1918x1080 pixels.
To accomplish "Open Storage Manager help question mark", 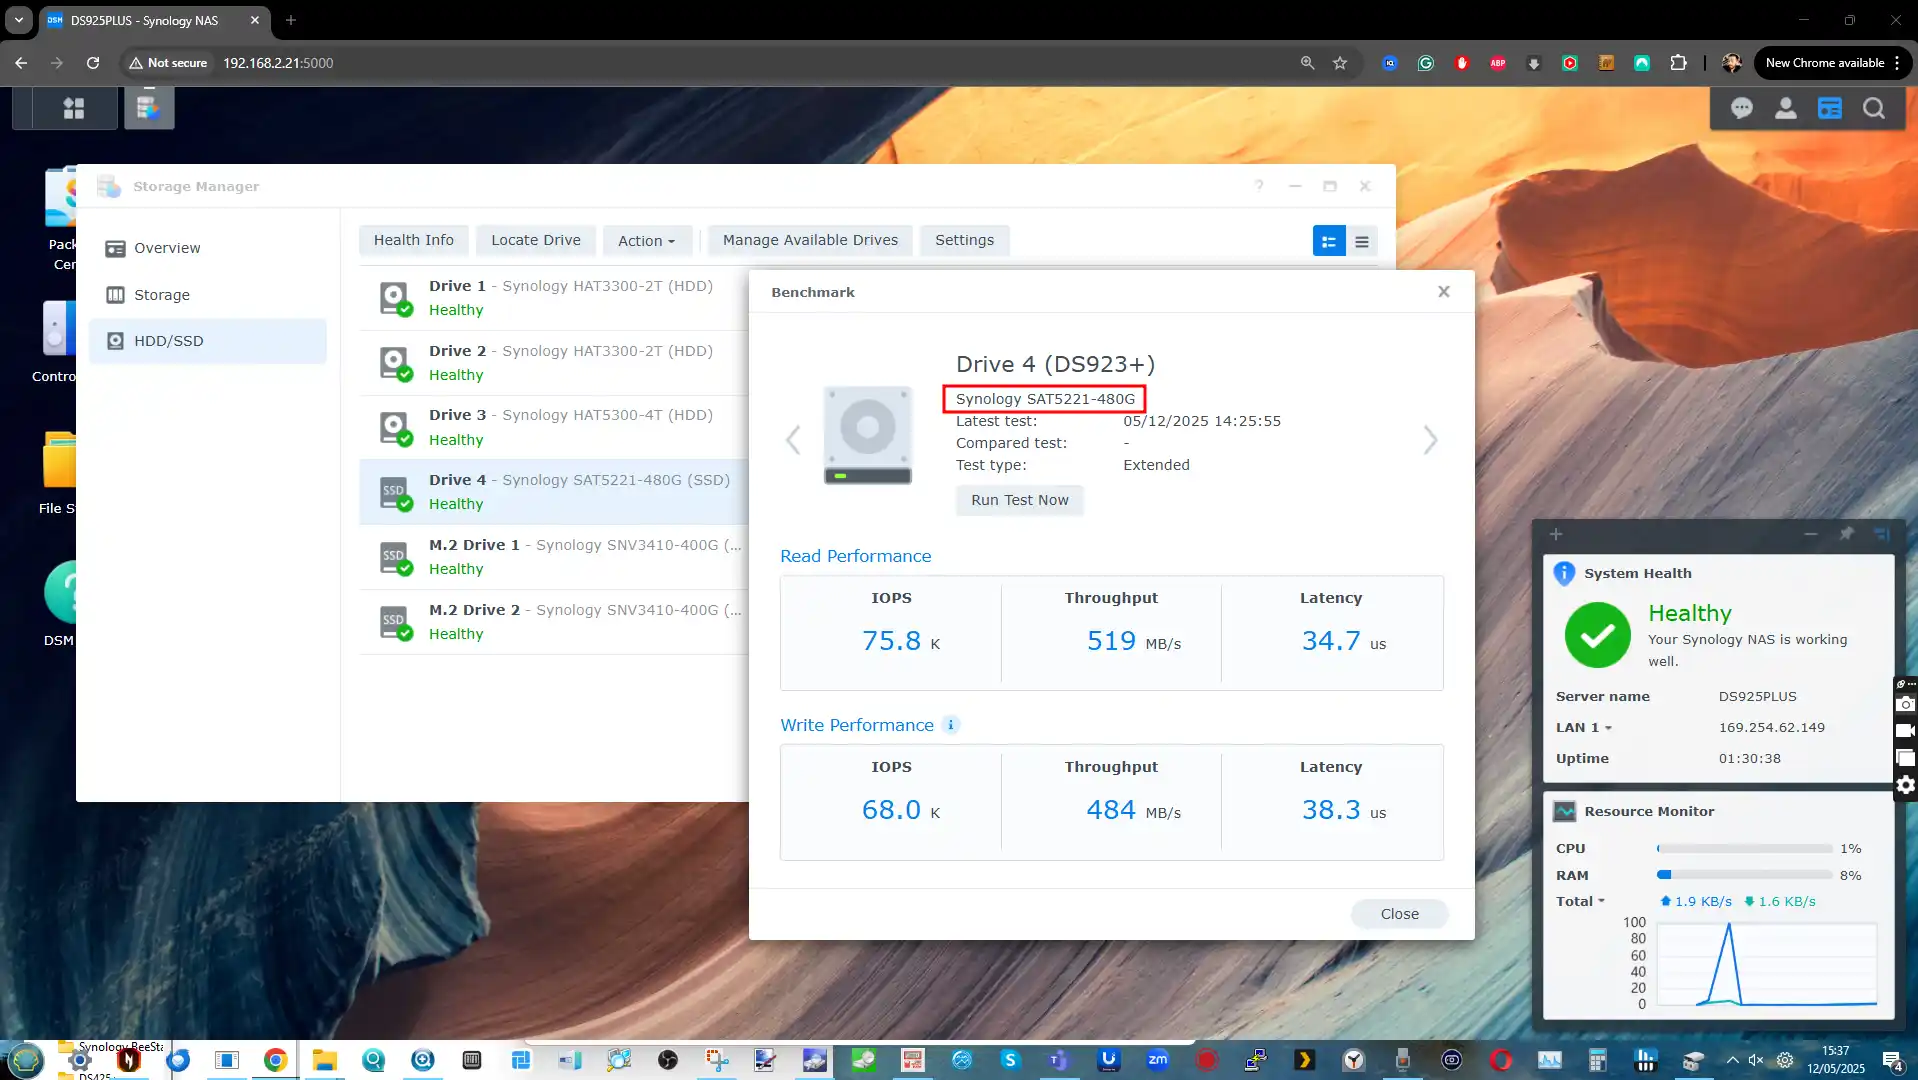I will point(1259,186).
